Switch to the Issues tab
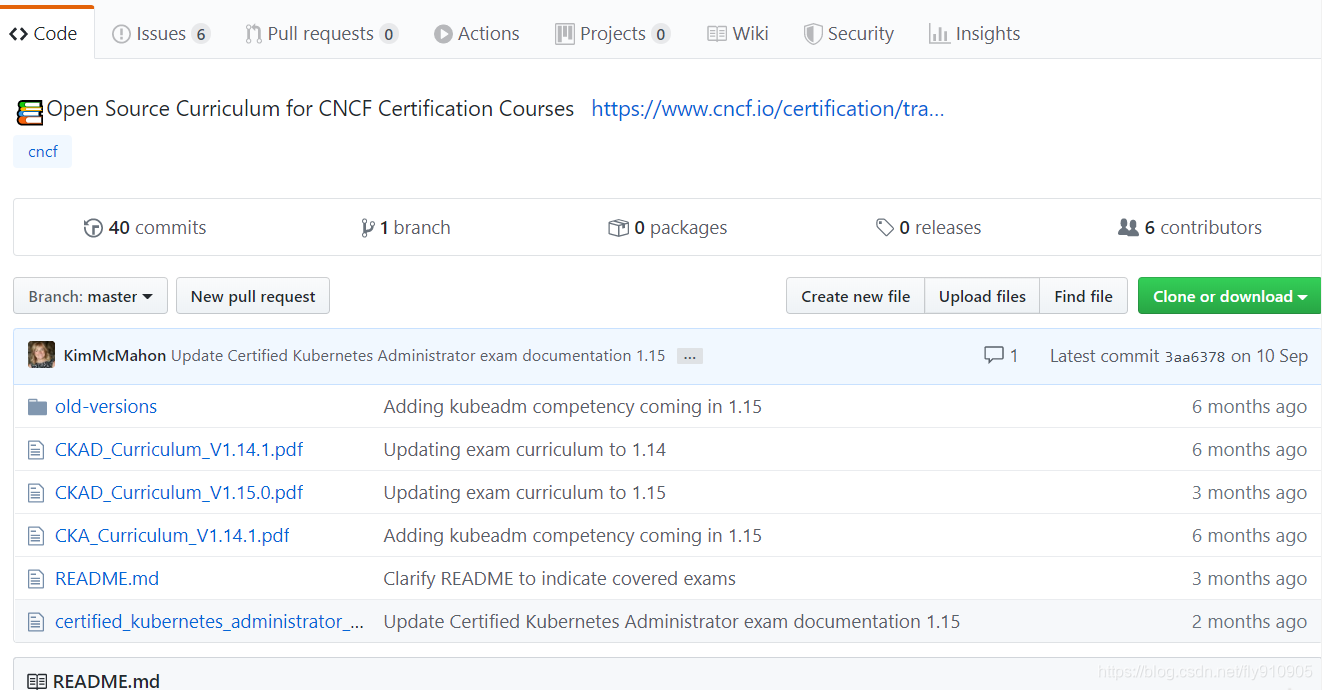Viewport: 1322px width, 690px height. coord(160,34)
